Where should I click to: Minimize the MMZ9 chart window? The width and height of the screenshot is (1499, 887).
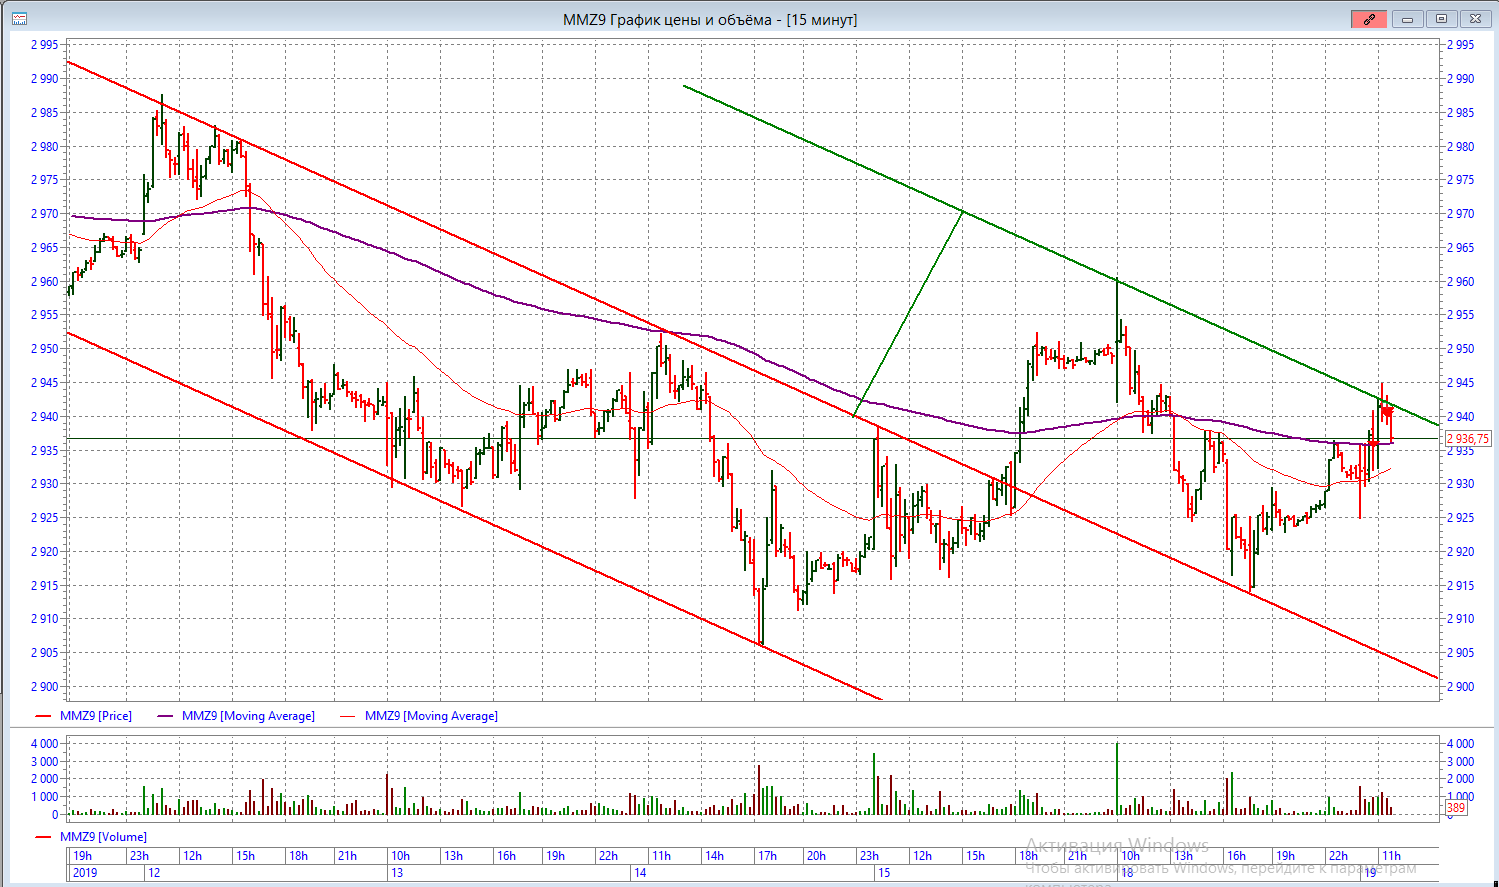tap(1407, 19)
